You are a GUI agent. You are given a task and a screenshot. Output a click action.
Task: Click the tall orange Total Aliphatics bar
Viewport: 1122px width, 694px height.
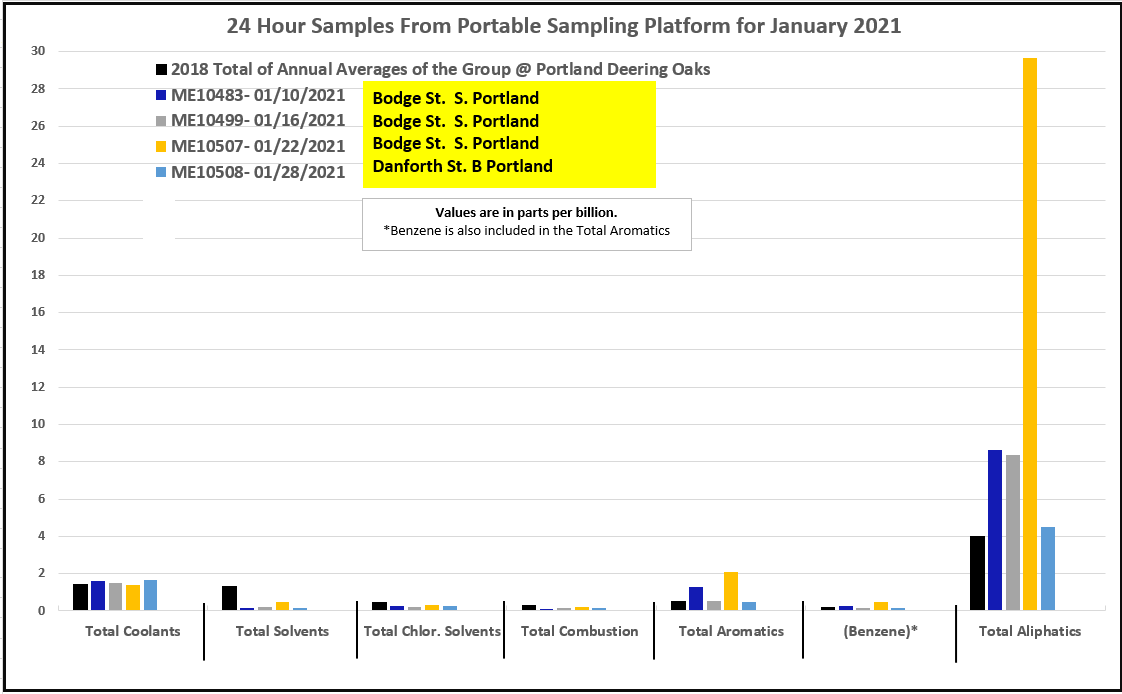click(1029, 334)
